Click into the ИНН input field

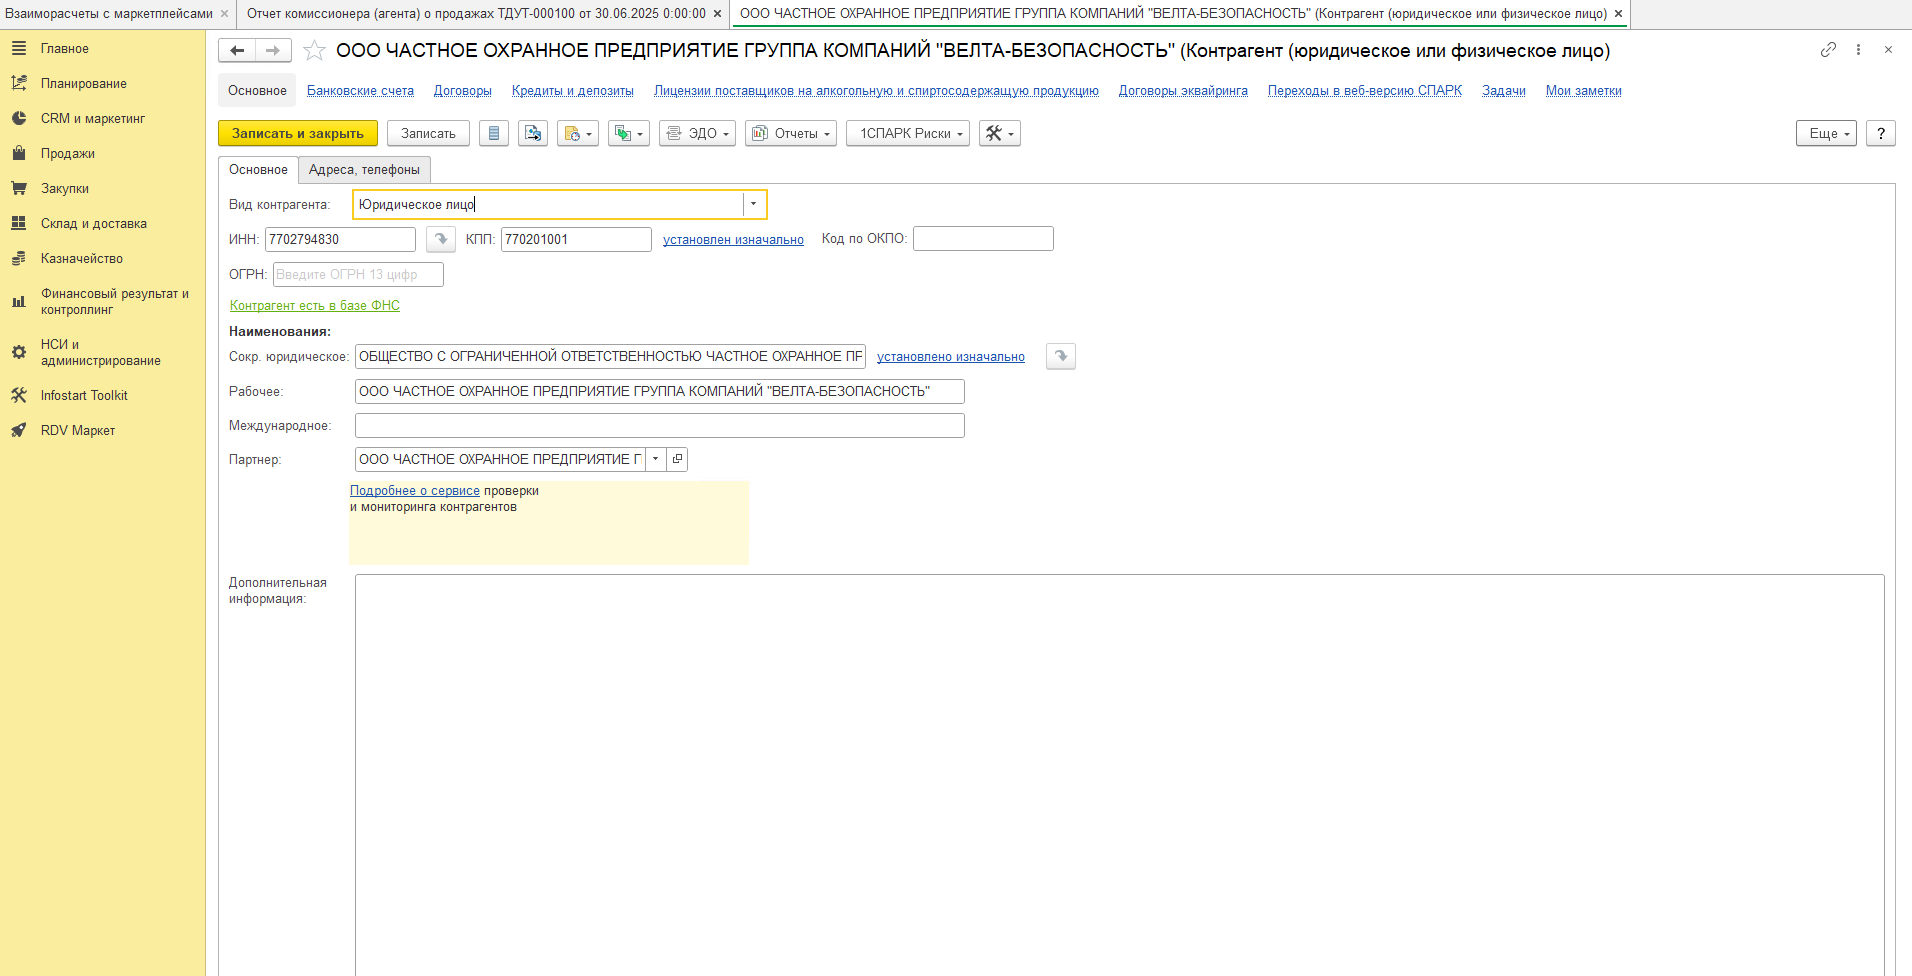tap(340, 239)
